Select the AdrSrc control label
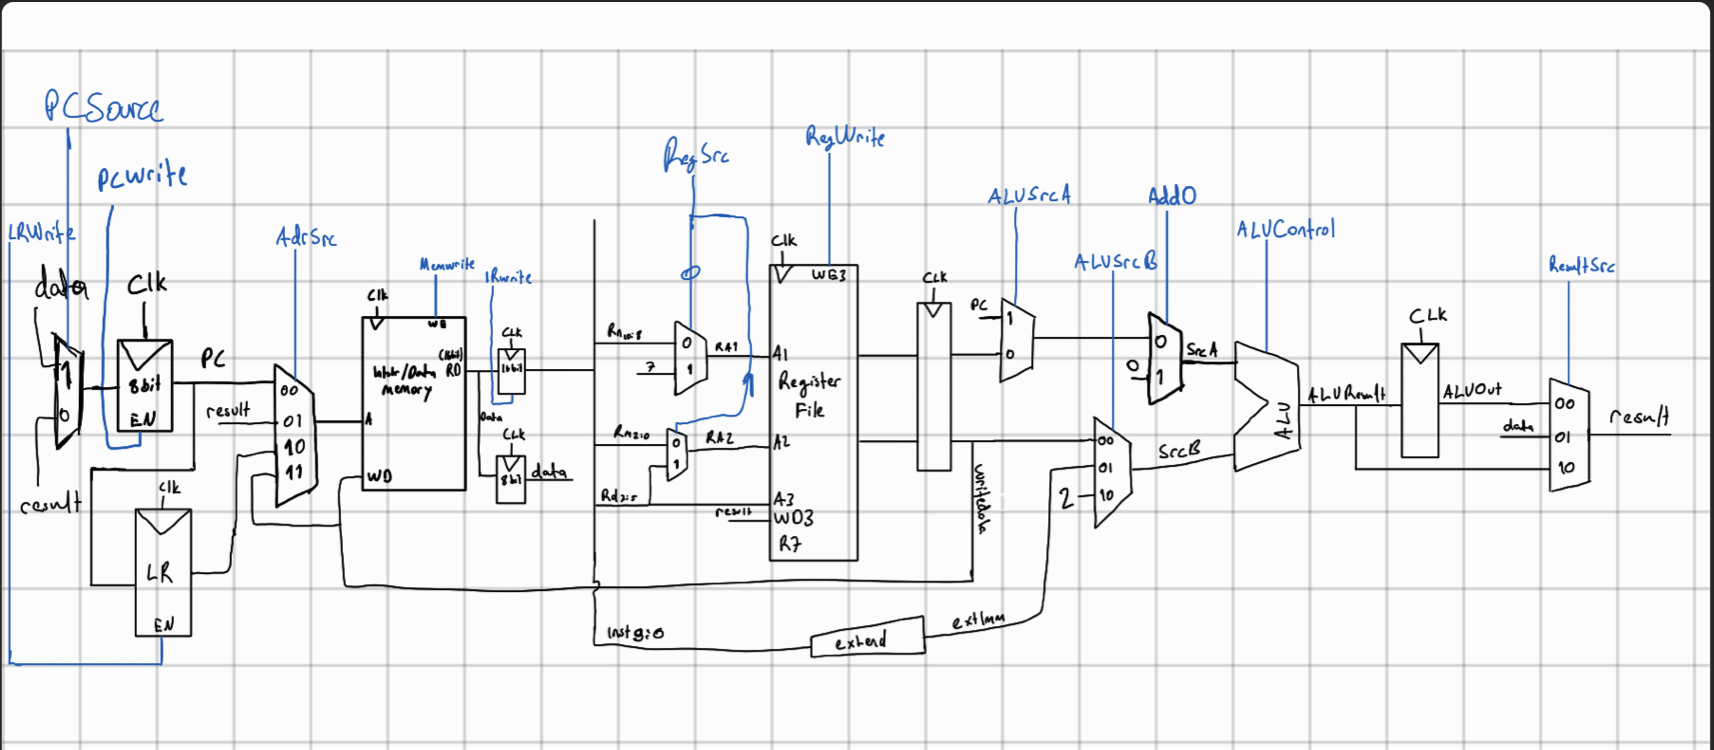The height and width of the screenshot is (750, 1714). [306, 237]
